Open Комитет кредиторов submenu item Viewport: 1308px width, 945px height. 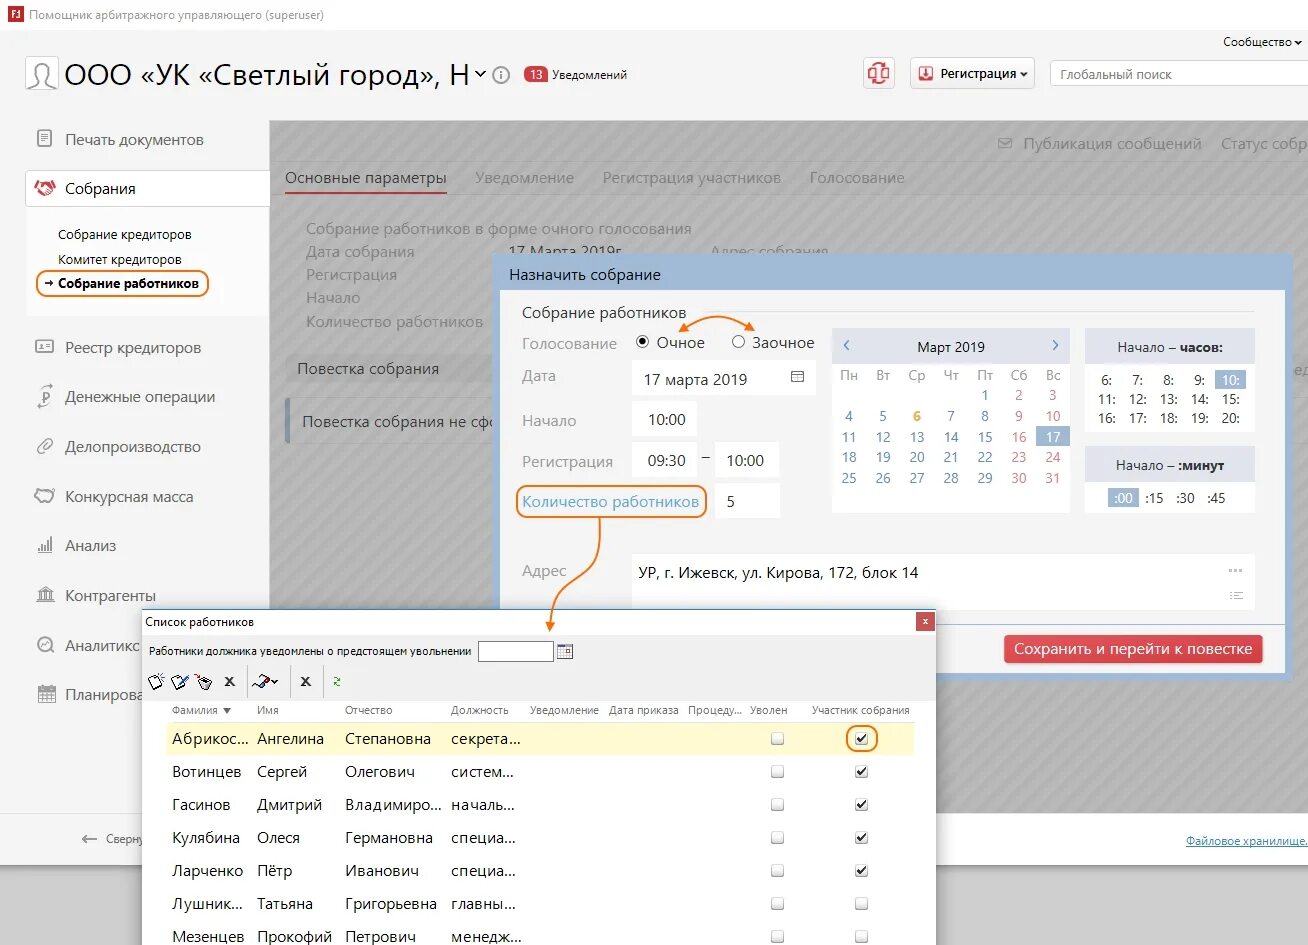click(119, 259)
